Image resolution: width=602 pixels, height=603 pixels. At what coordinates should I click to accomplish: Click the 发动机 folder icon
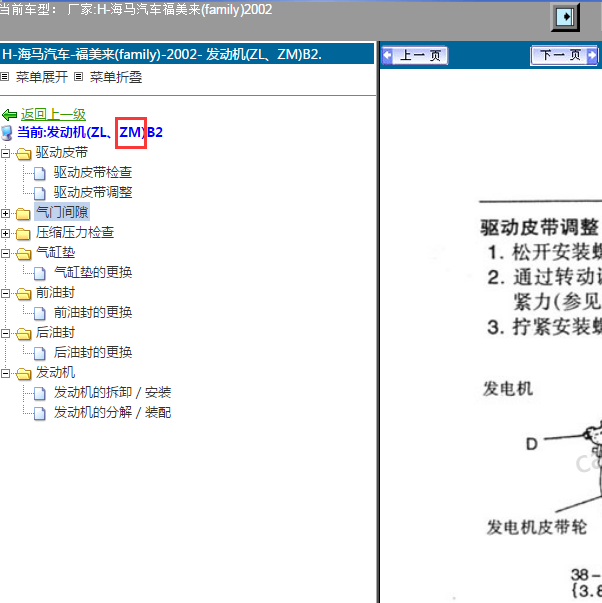pos(23,374)
